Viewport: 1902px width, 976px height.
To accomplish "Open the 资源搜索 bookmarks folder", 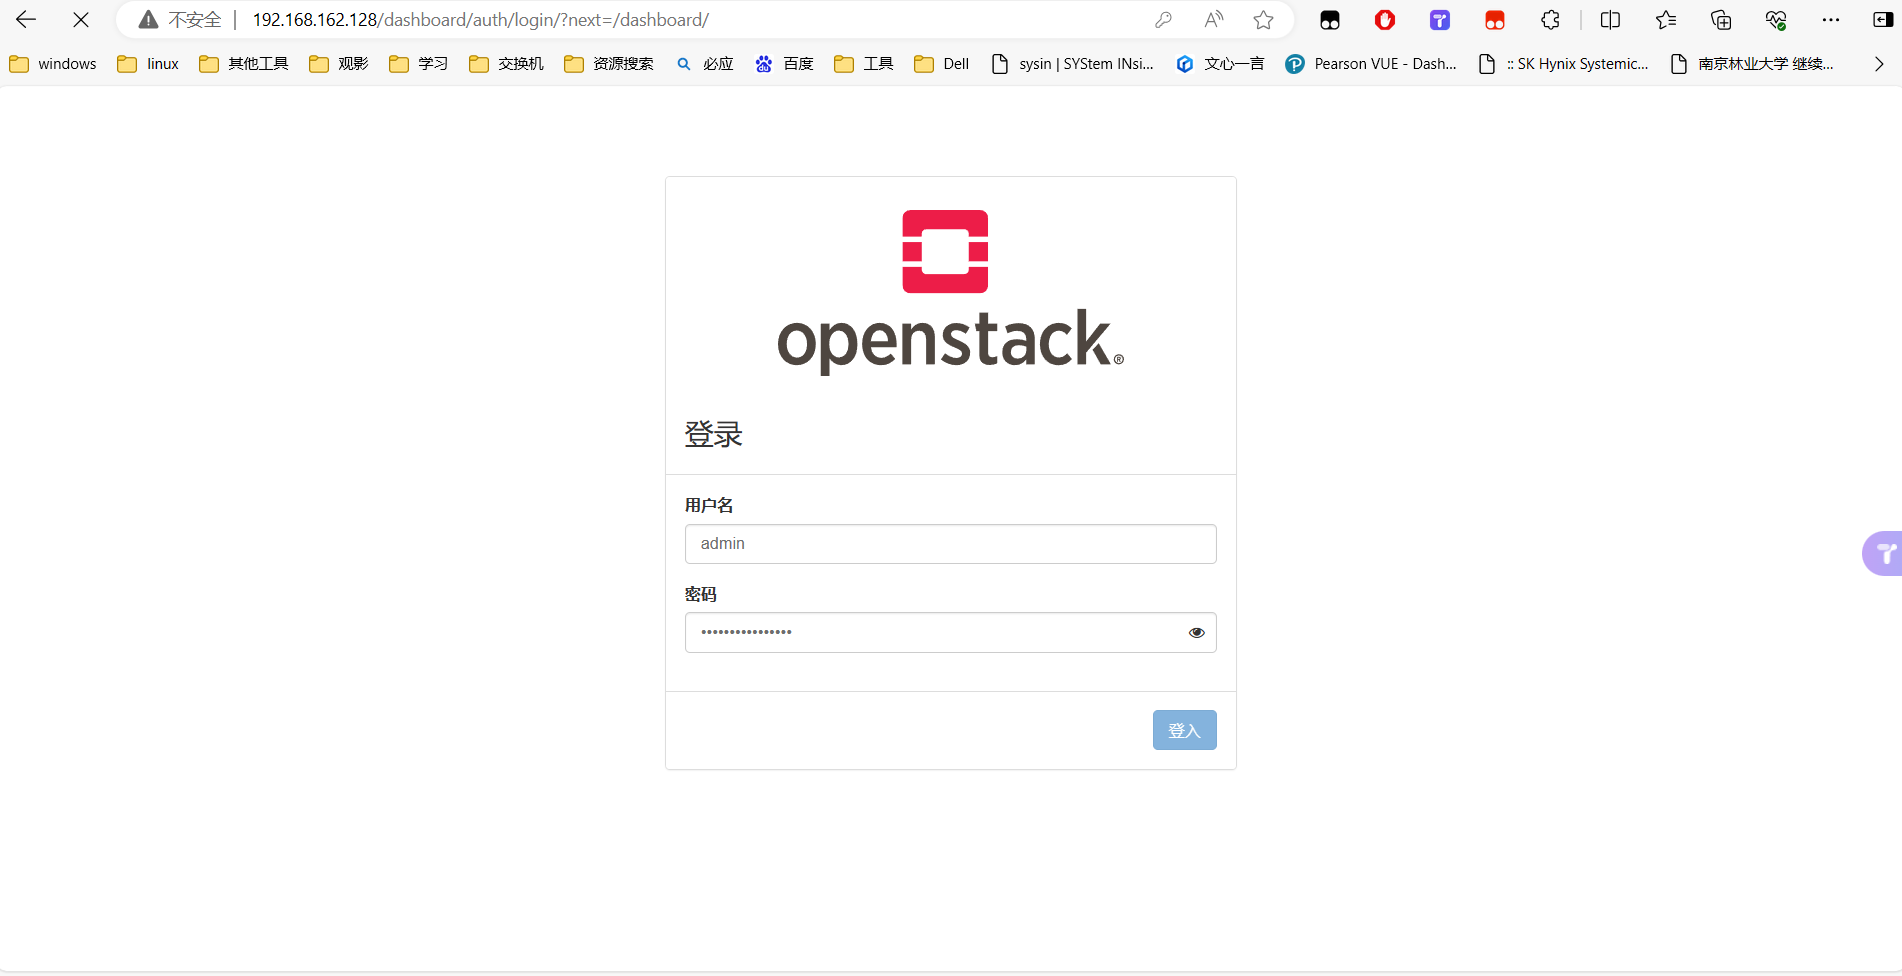I will 609,64.
